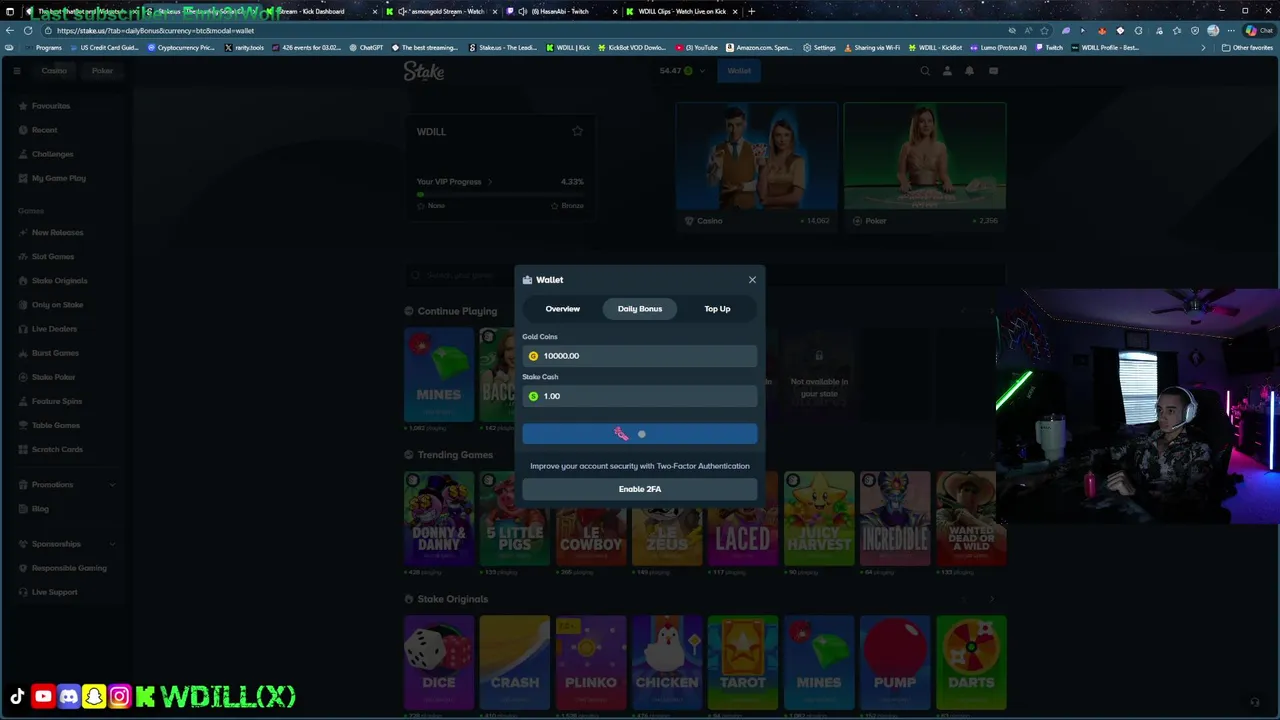
Task: Open Responsible Gaming in sidebar
Action: (x=68, y=568)
